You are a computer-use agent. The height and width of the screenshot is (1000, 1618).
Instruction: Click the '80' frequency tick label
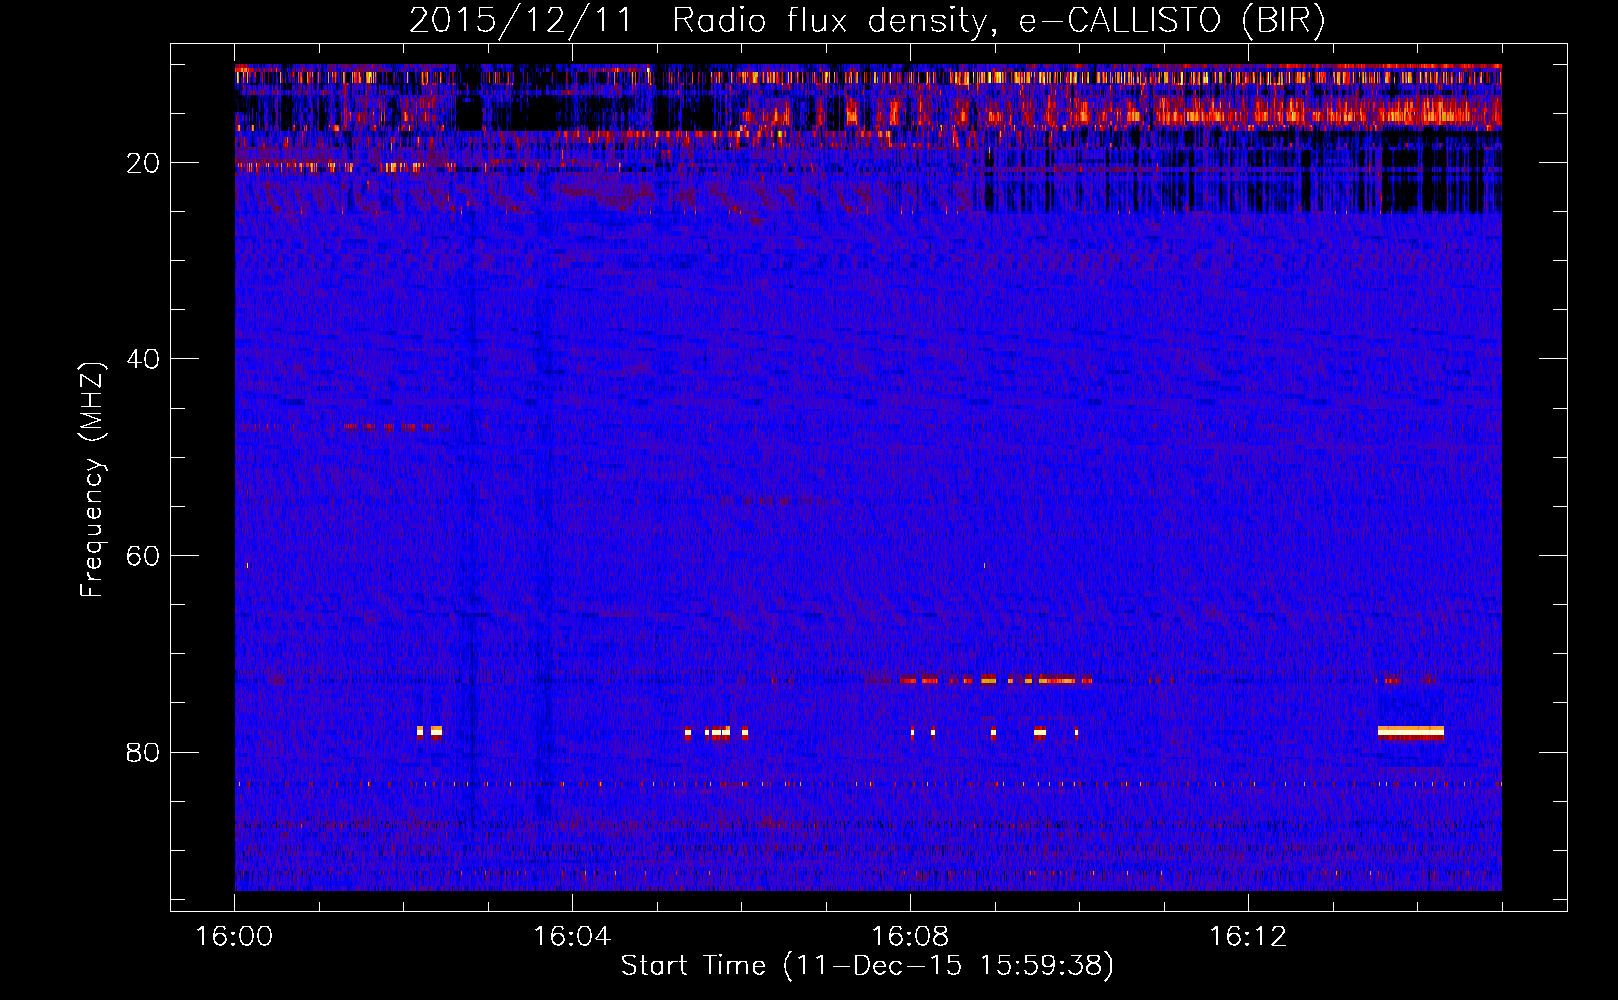coord(144,752)
